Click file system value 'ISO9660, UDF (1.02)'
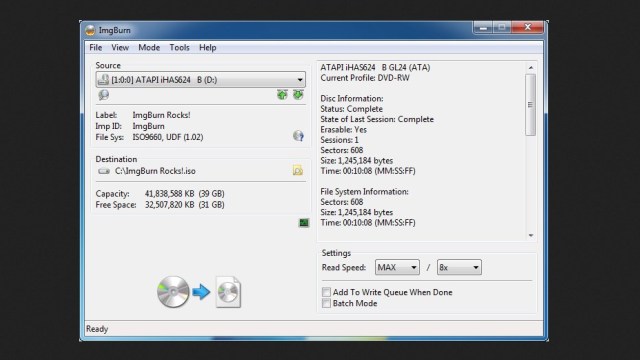The width and height of the screenshot is (640, 360). tap(168, 137)
